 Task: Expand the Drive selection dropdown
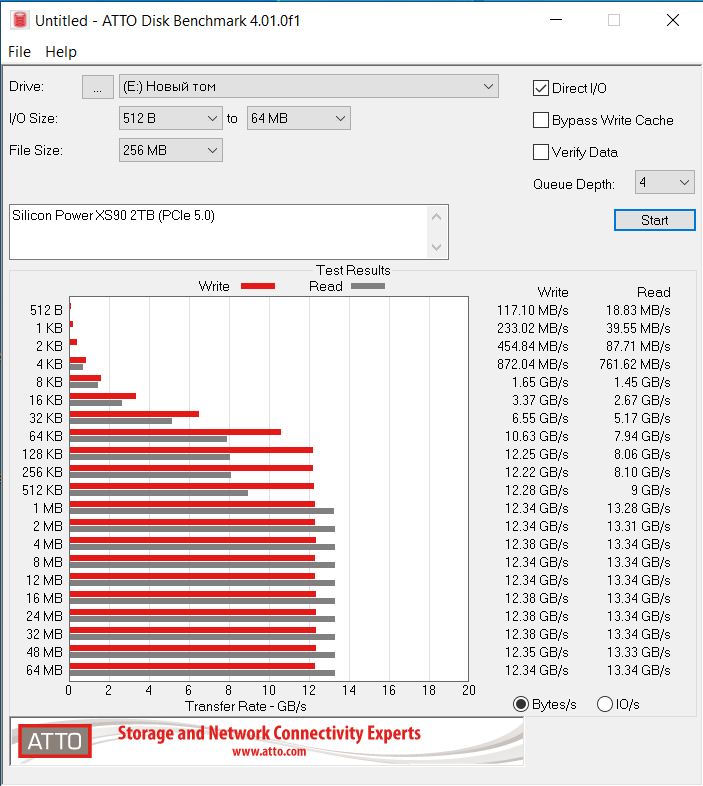tap(309, 86)
